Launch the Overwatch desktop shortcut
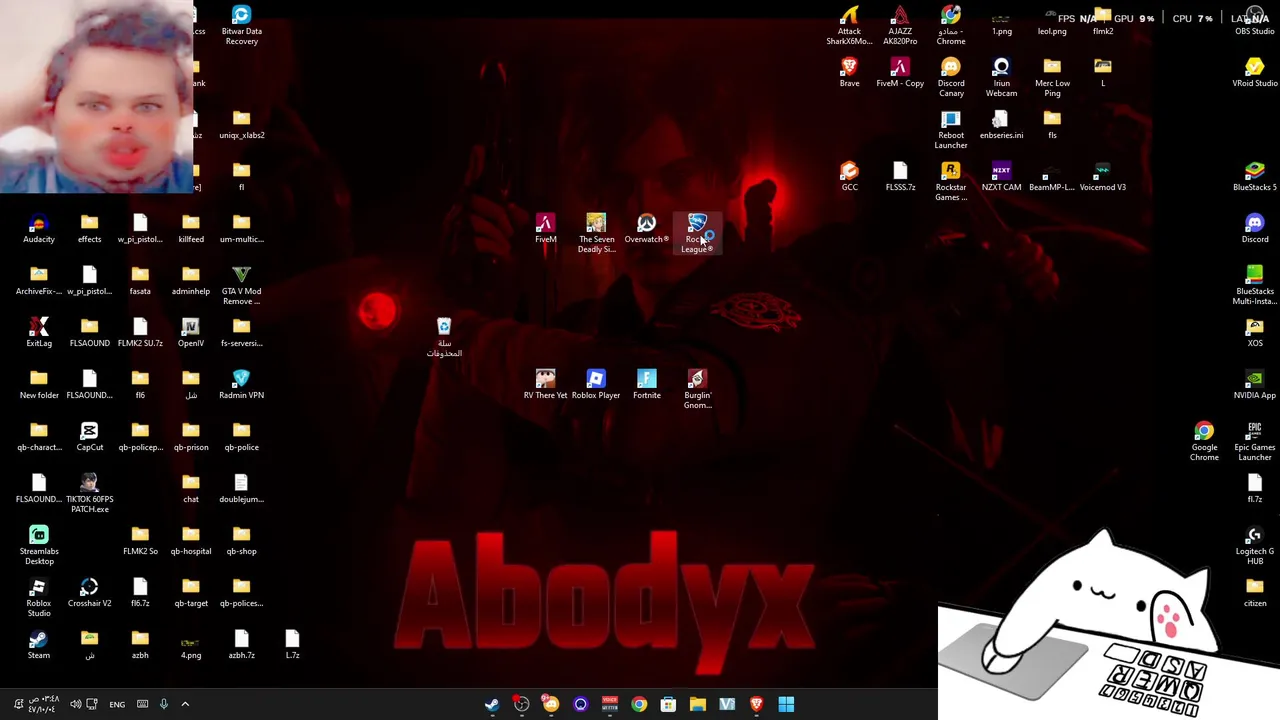Screen dimensions: 1280x720 coord(646,228)
